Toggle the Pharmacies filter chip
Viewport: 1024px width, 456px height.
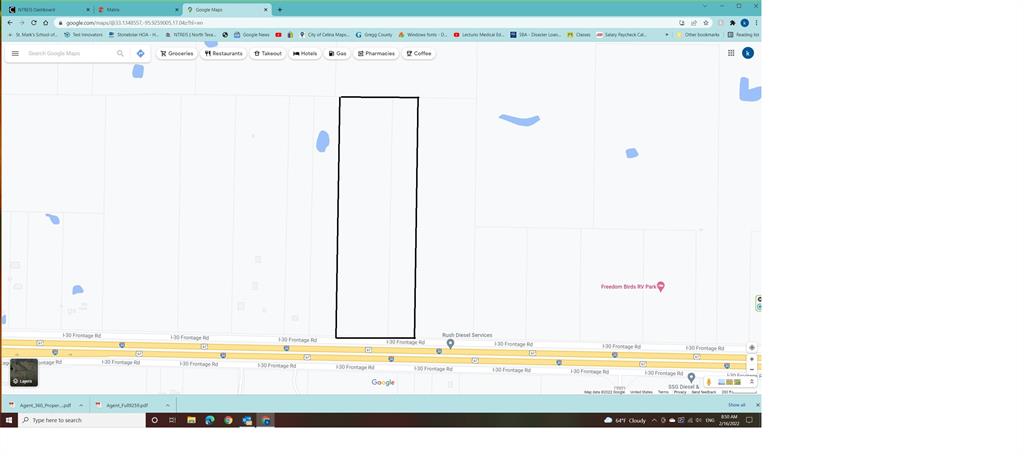pyautogui.click(x=375, y=53)
